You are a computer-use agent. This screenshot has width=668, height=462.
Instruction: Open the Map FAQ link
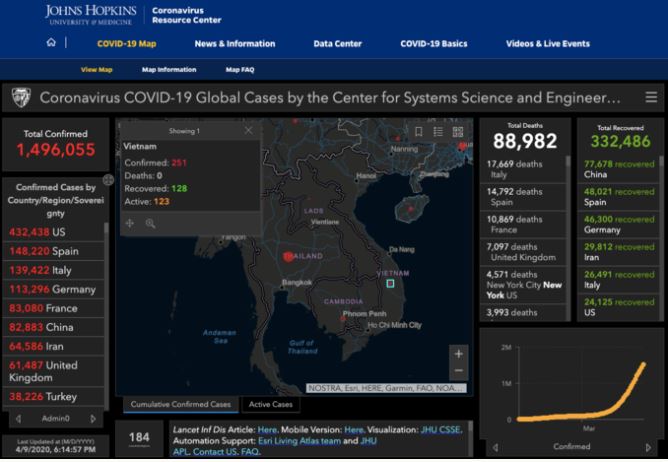(239, 70)
